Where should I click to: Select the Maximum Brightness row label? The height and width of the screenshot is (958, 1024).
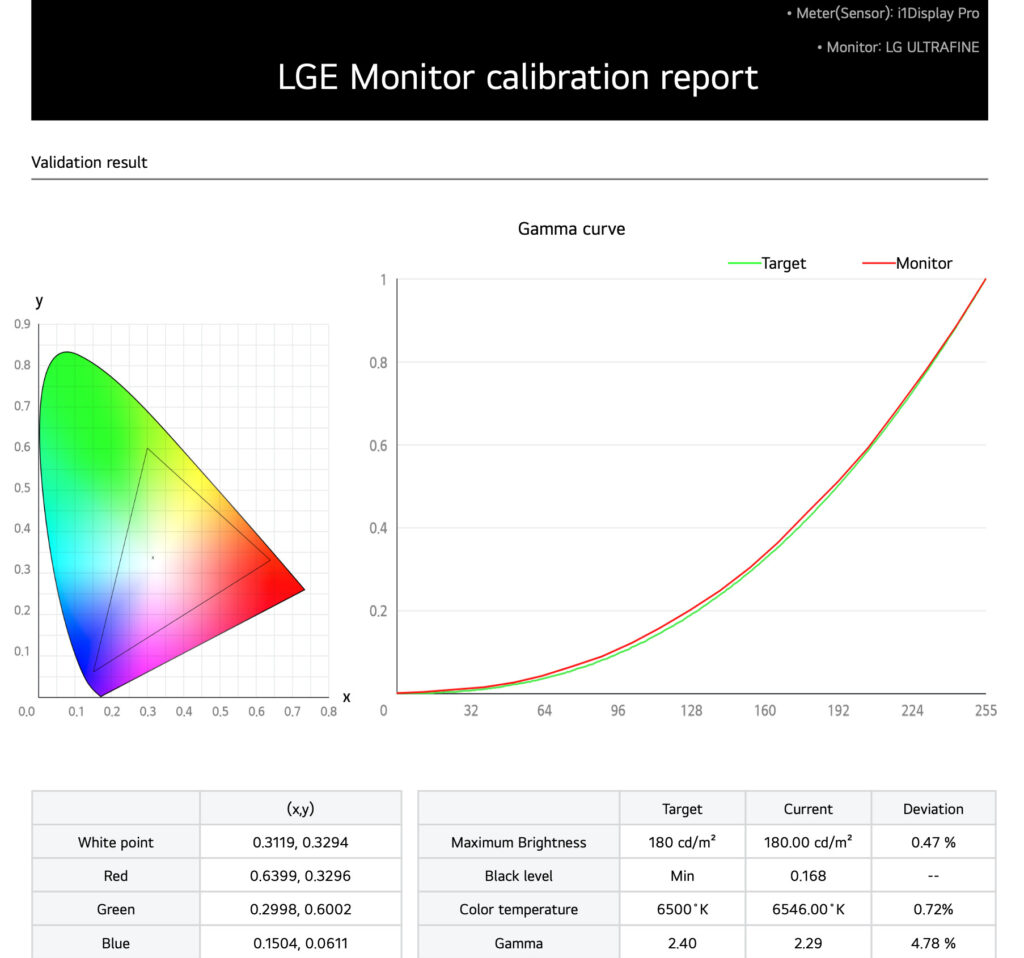518,842
